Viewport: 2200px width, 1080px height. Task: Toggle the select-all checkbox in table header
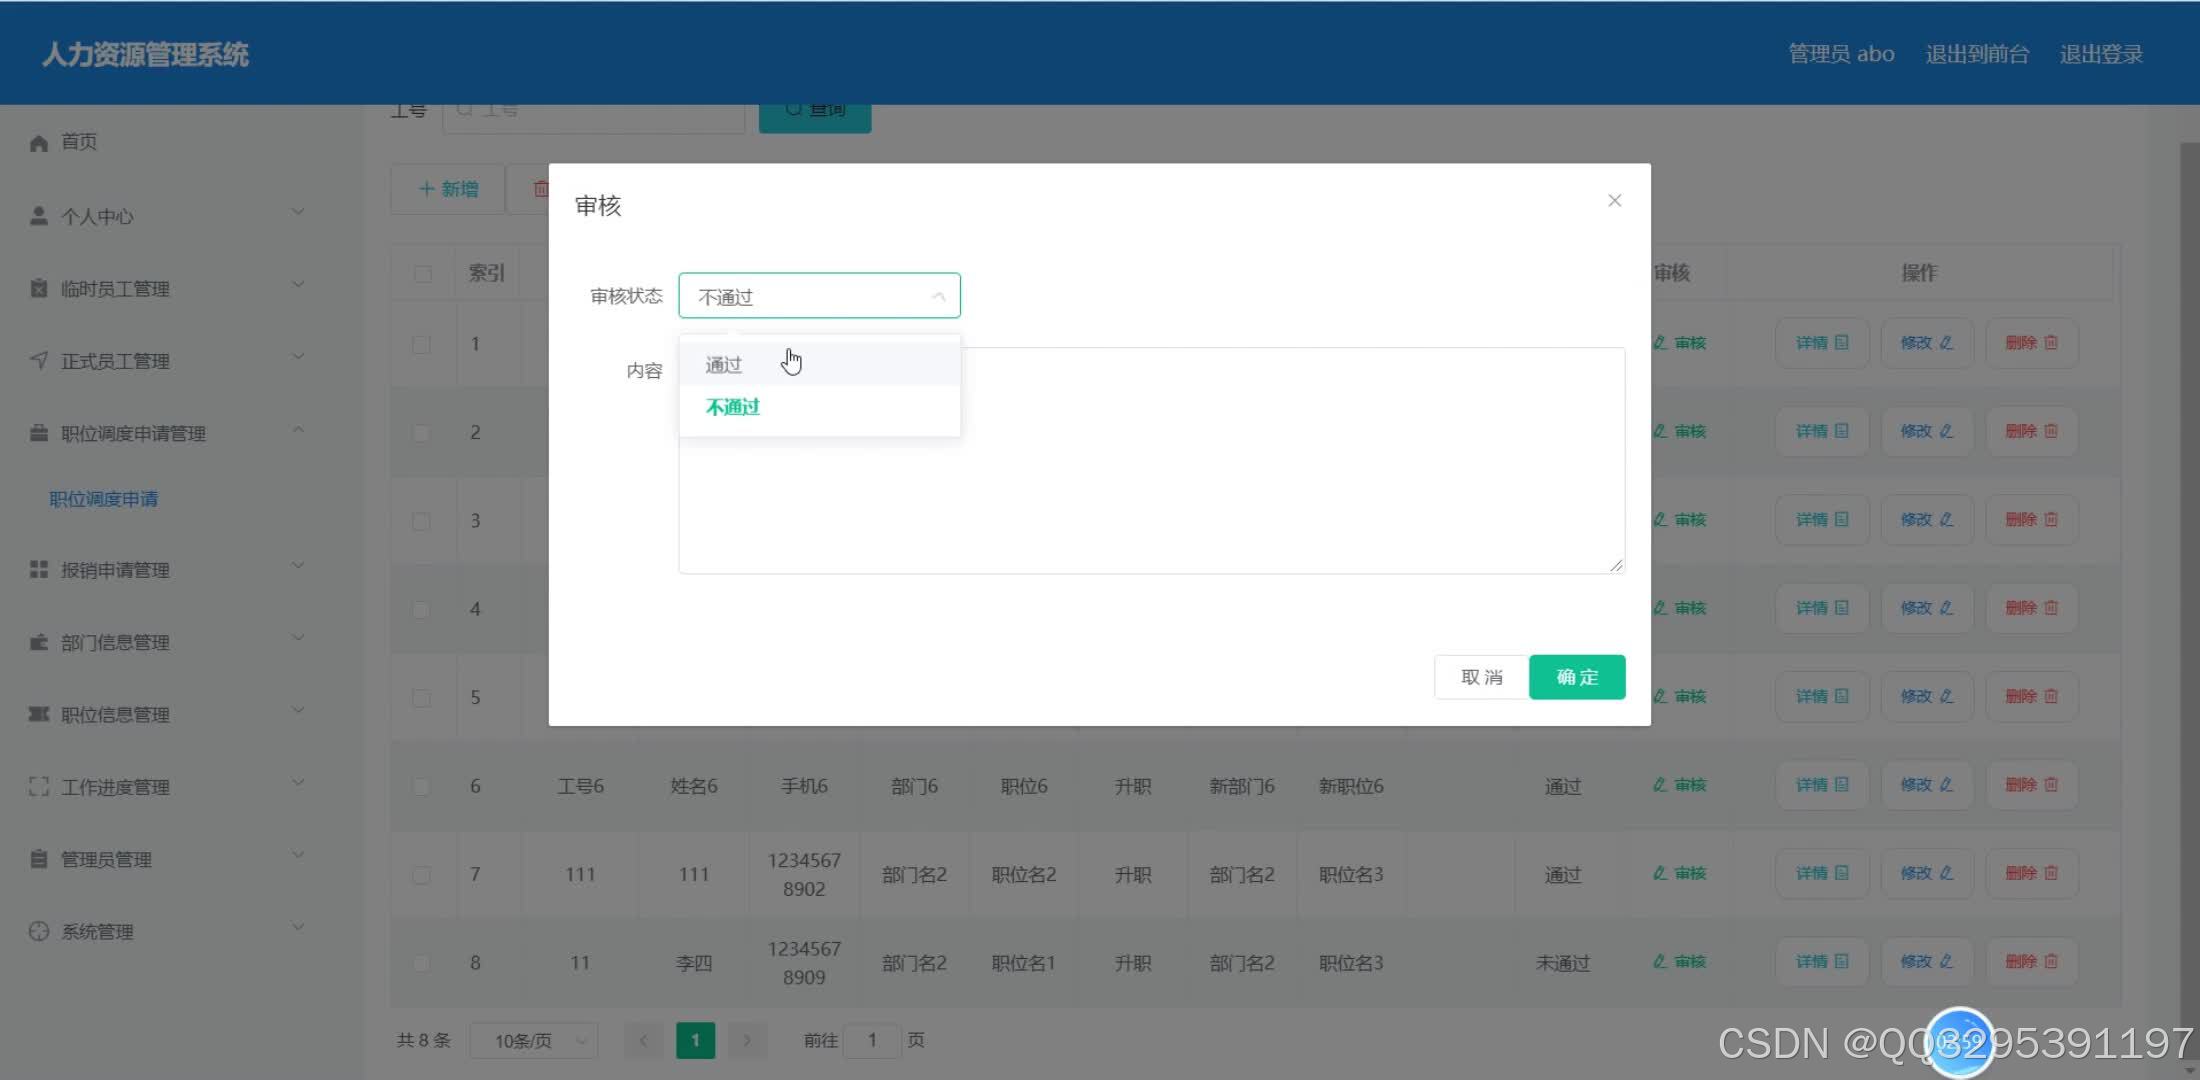coord(423,274)
